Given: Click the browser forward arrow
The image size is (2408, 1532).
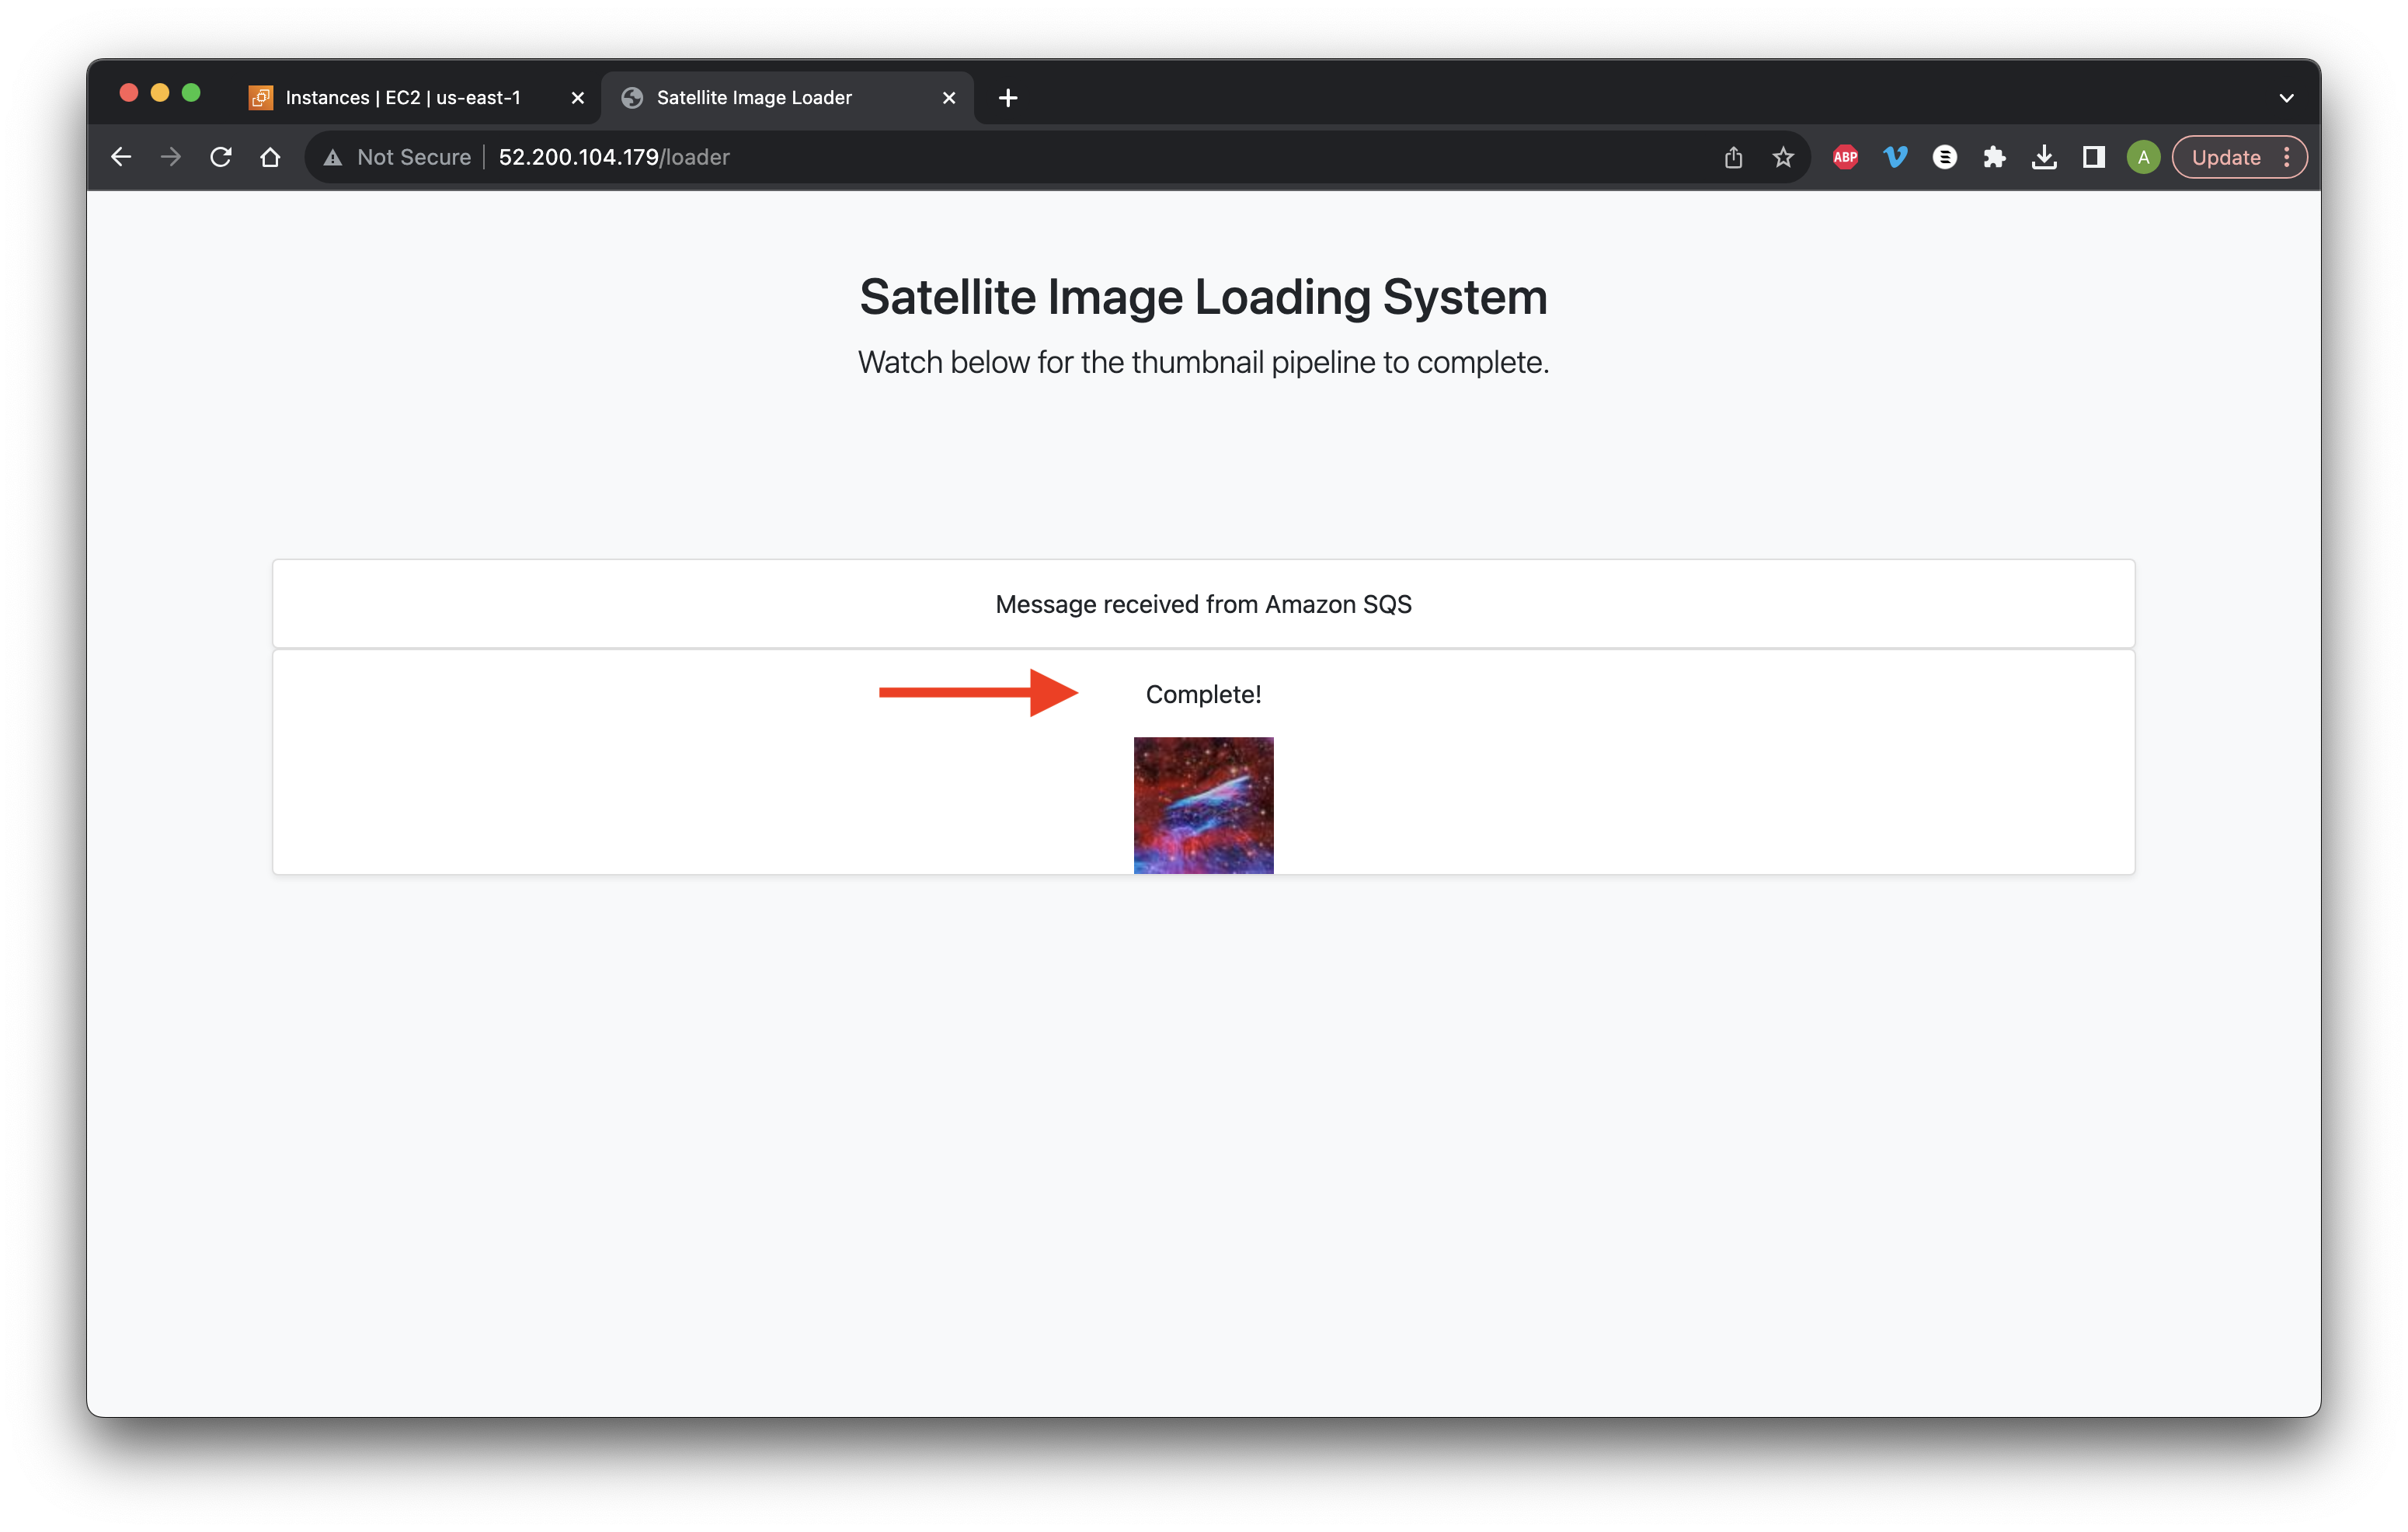Looking at the screenshot, I should coord(171,157).
